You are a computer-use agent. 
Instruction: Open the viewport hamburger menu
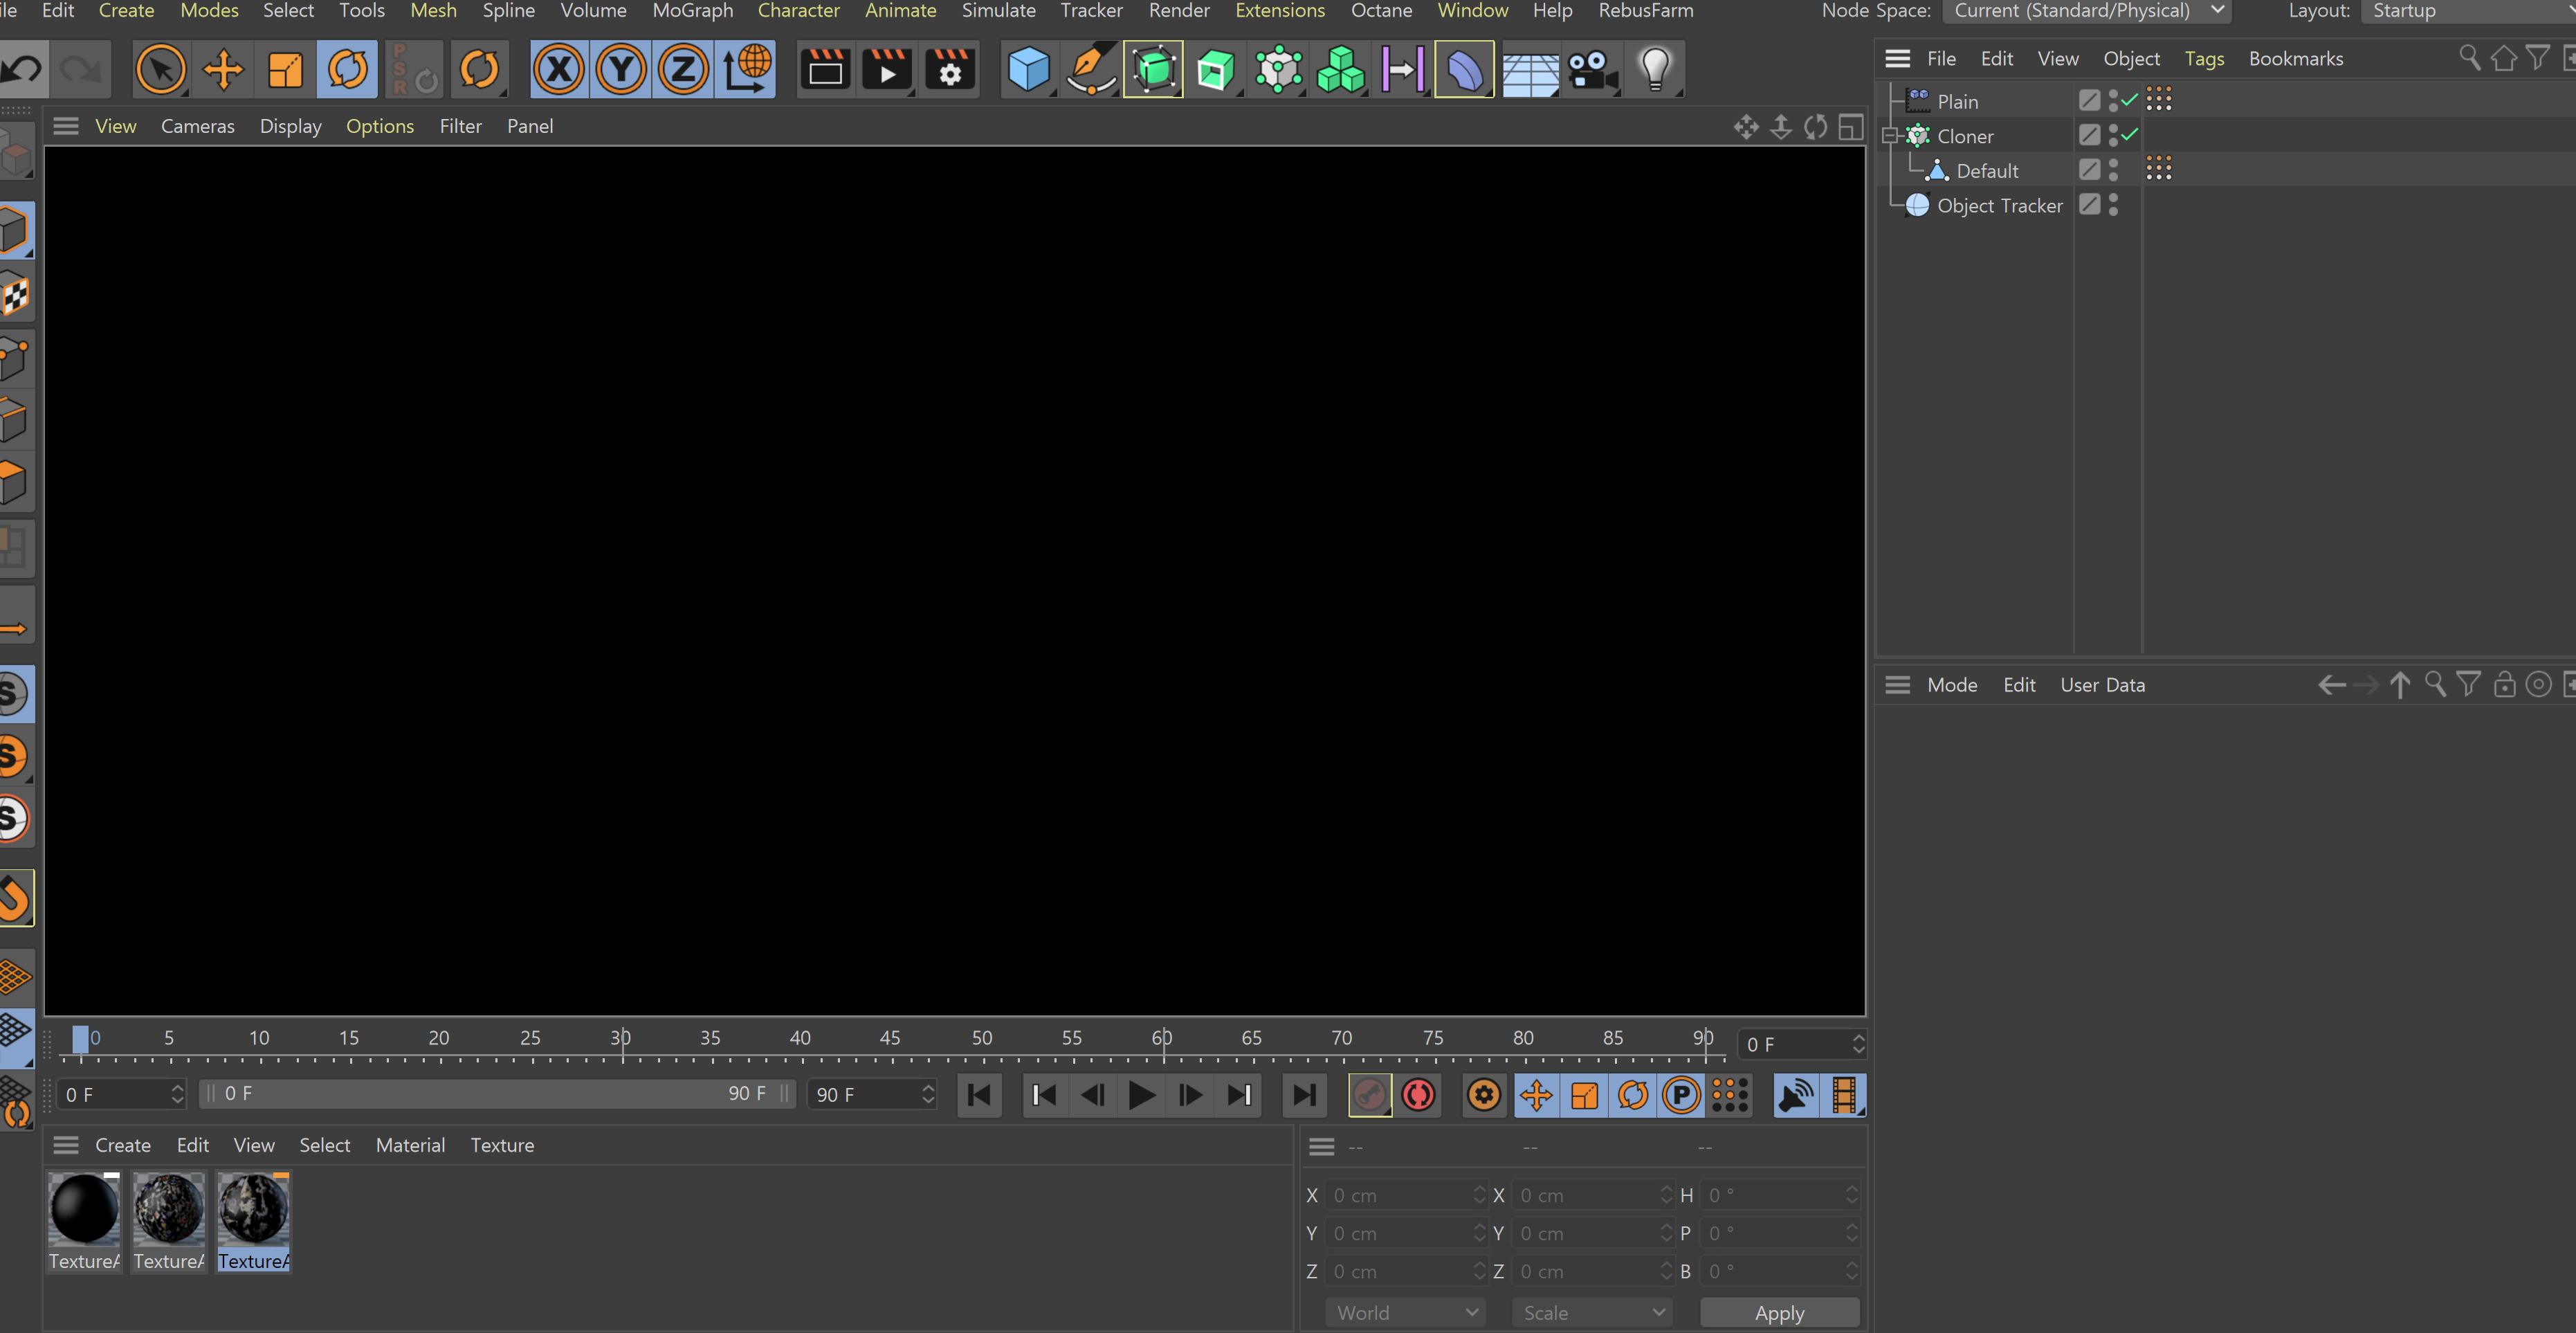point(66,126)
